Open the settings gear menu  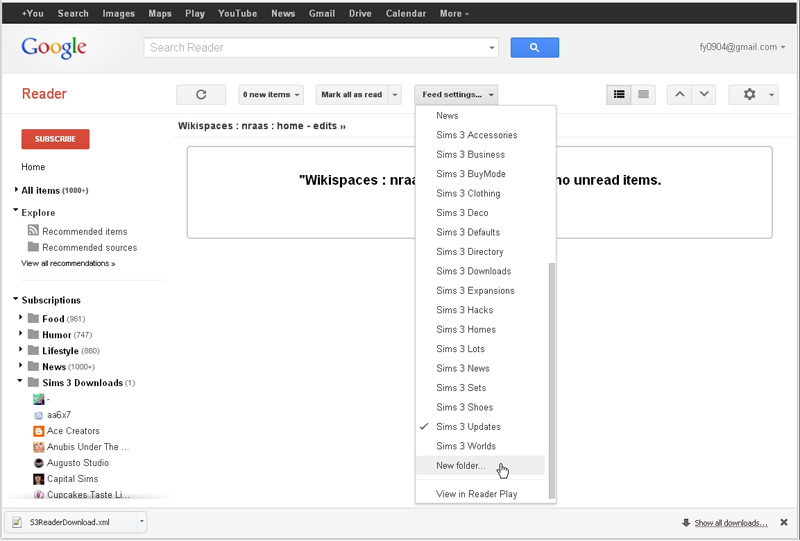pyautogui.click(x=753, y=94)
